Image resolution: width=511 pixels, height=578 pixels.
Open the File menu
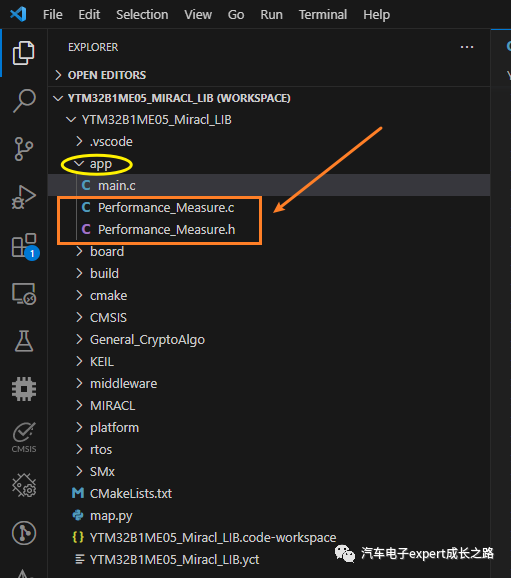coord(53,15)
